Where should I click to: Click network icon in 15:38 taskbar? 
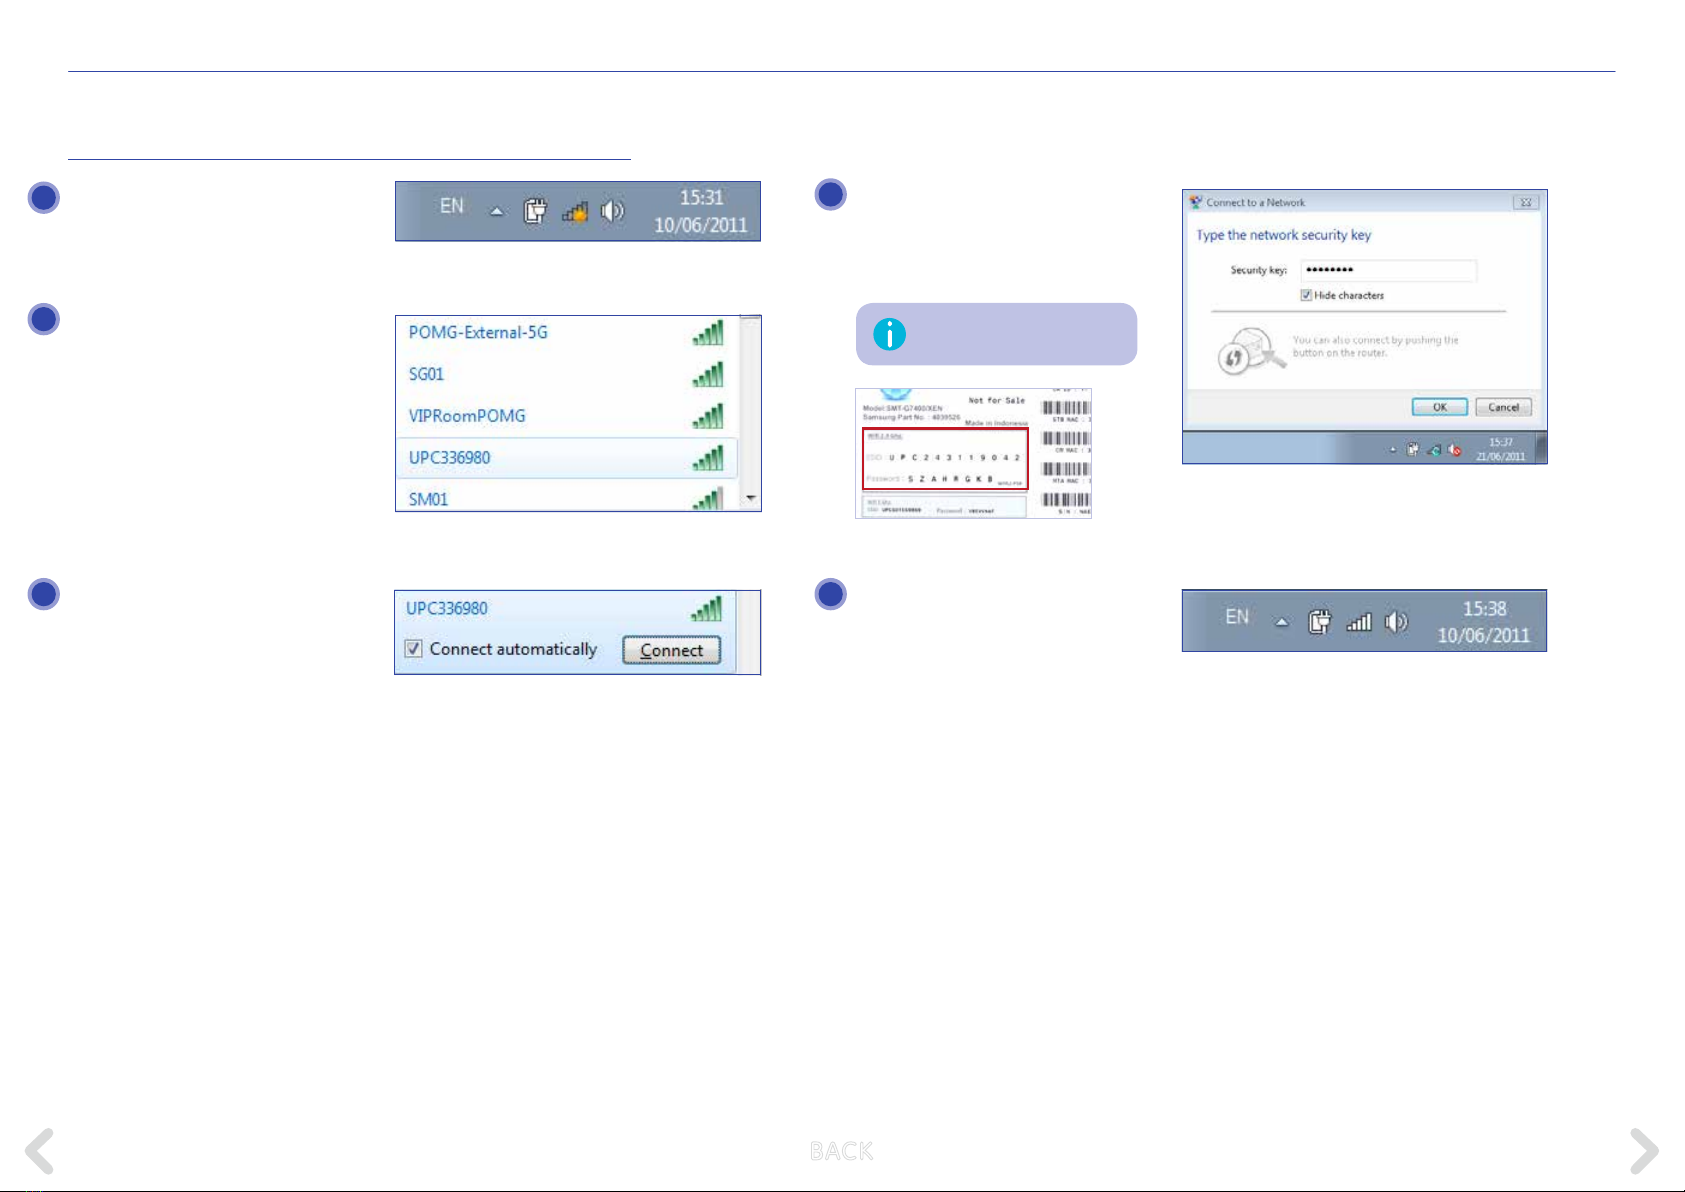[1358, 622]
